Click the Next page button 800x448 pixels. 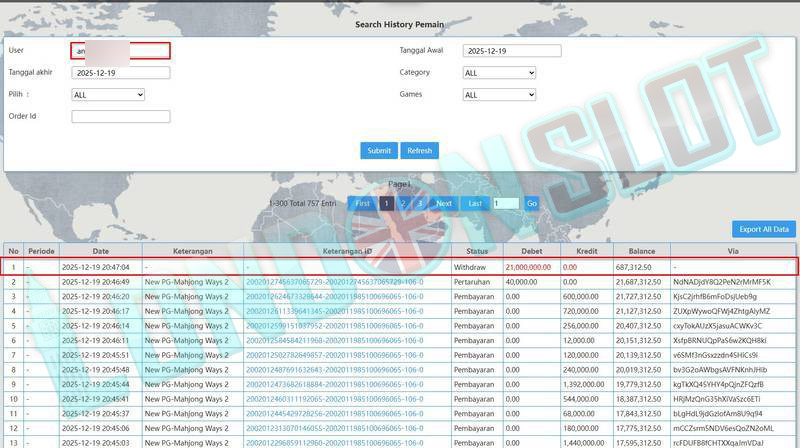pyautogui.click(x=444, y=203)
